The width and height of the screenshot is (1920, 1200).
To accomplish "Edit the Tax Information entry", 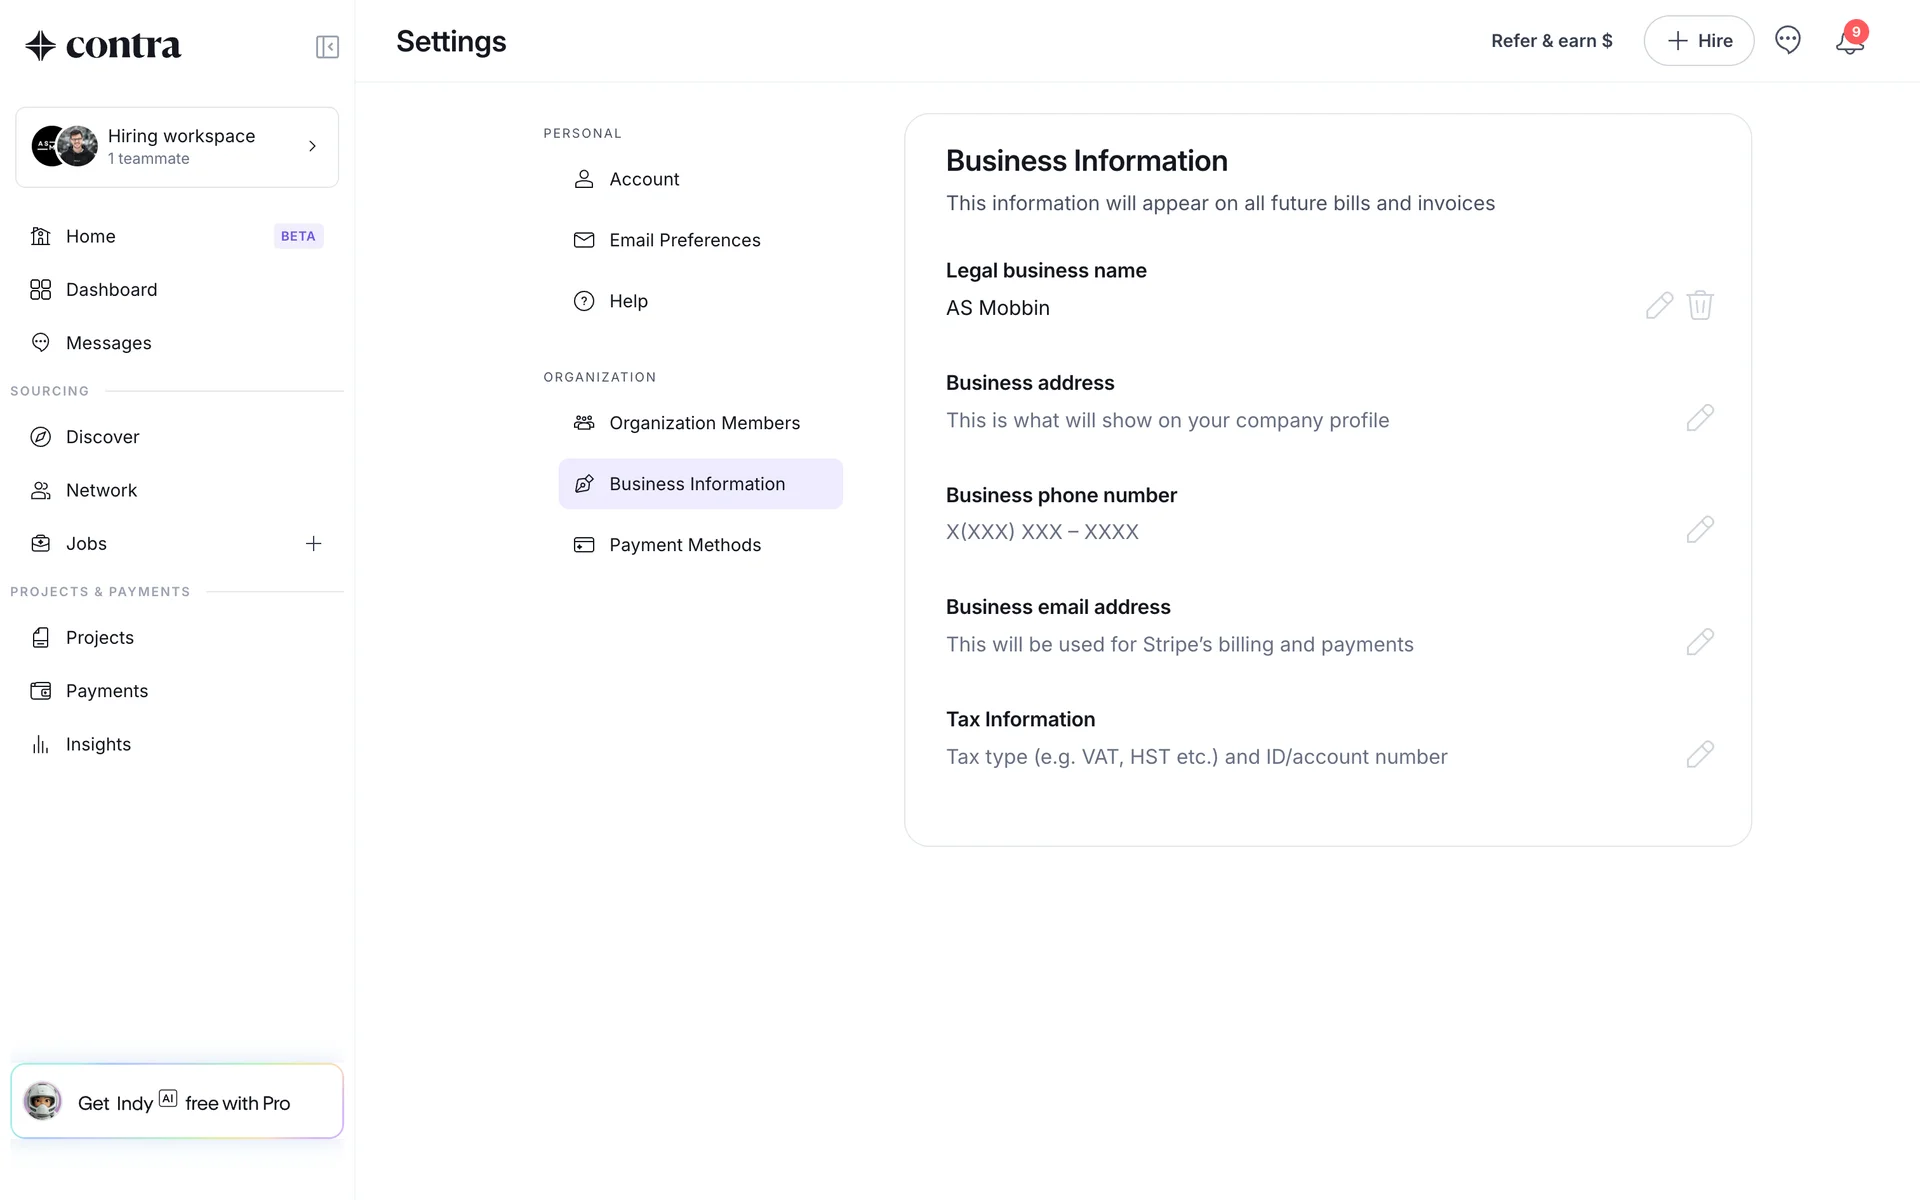I will point(1700,754).
